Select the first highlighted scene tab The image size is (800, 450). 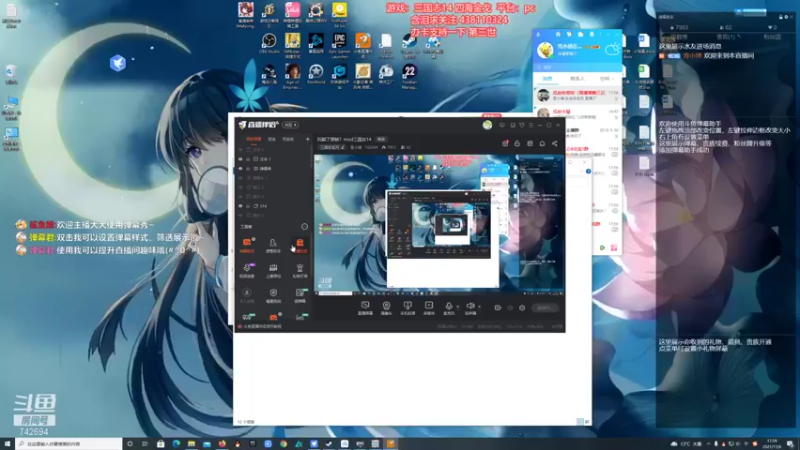(253, 139)
